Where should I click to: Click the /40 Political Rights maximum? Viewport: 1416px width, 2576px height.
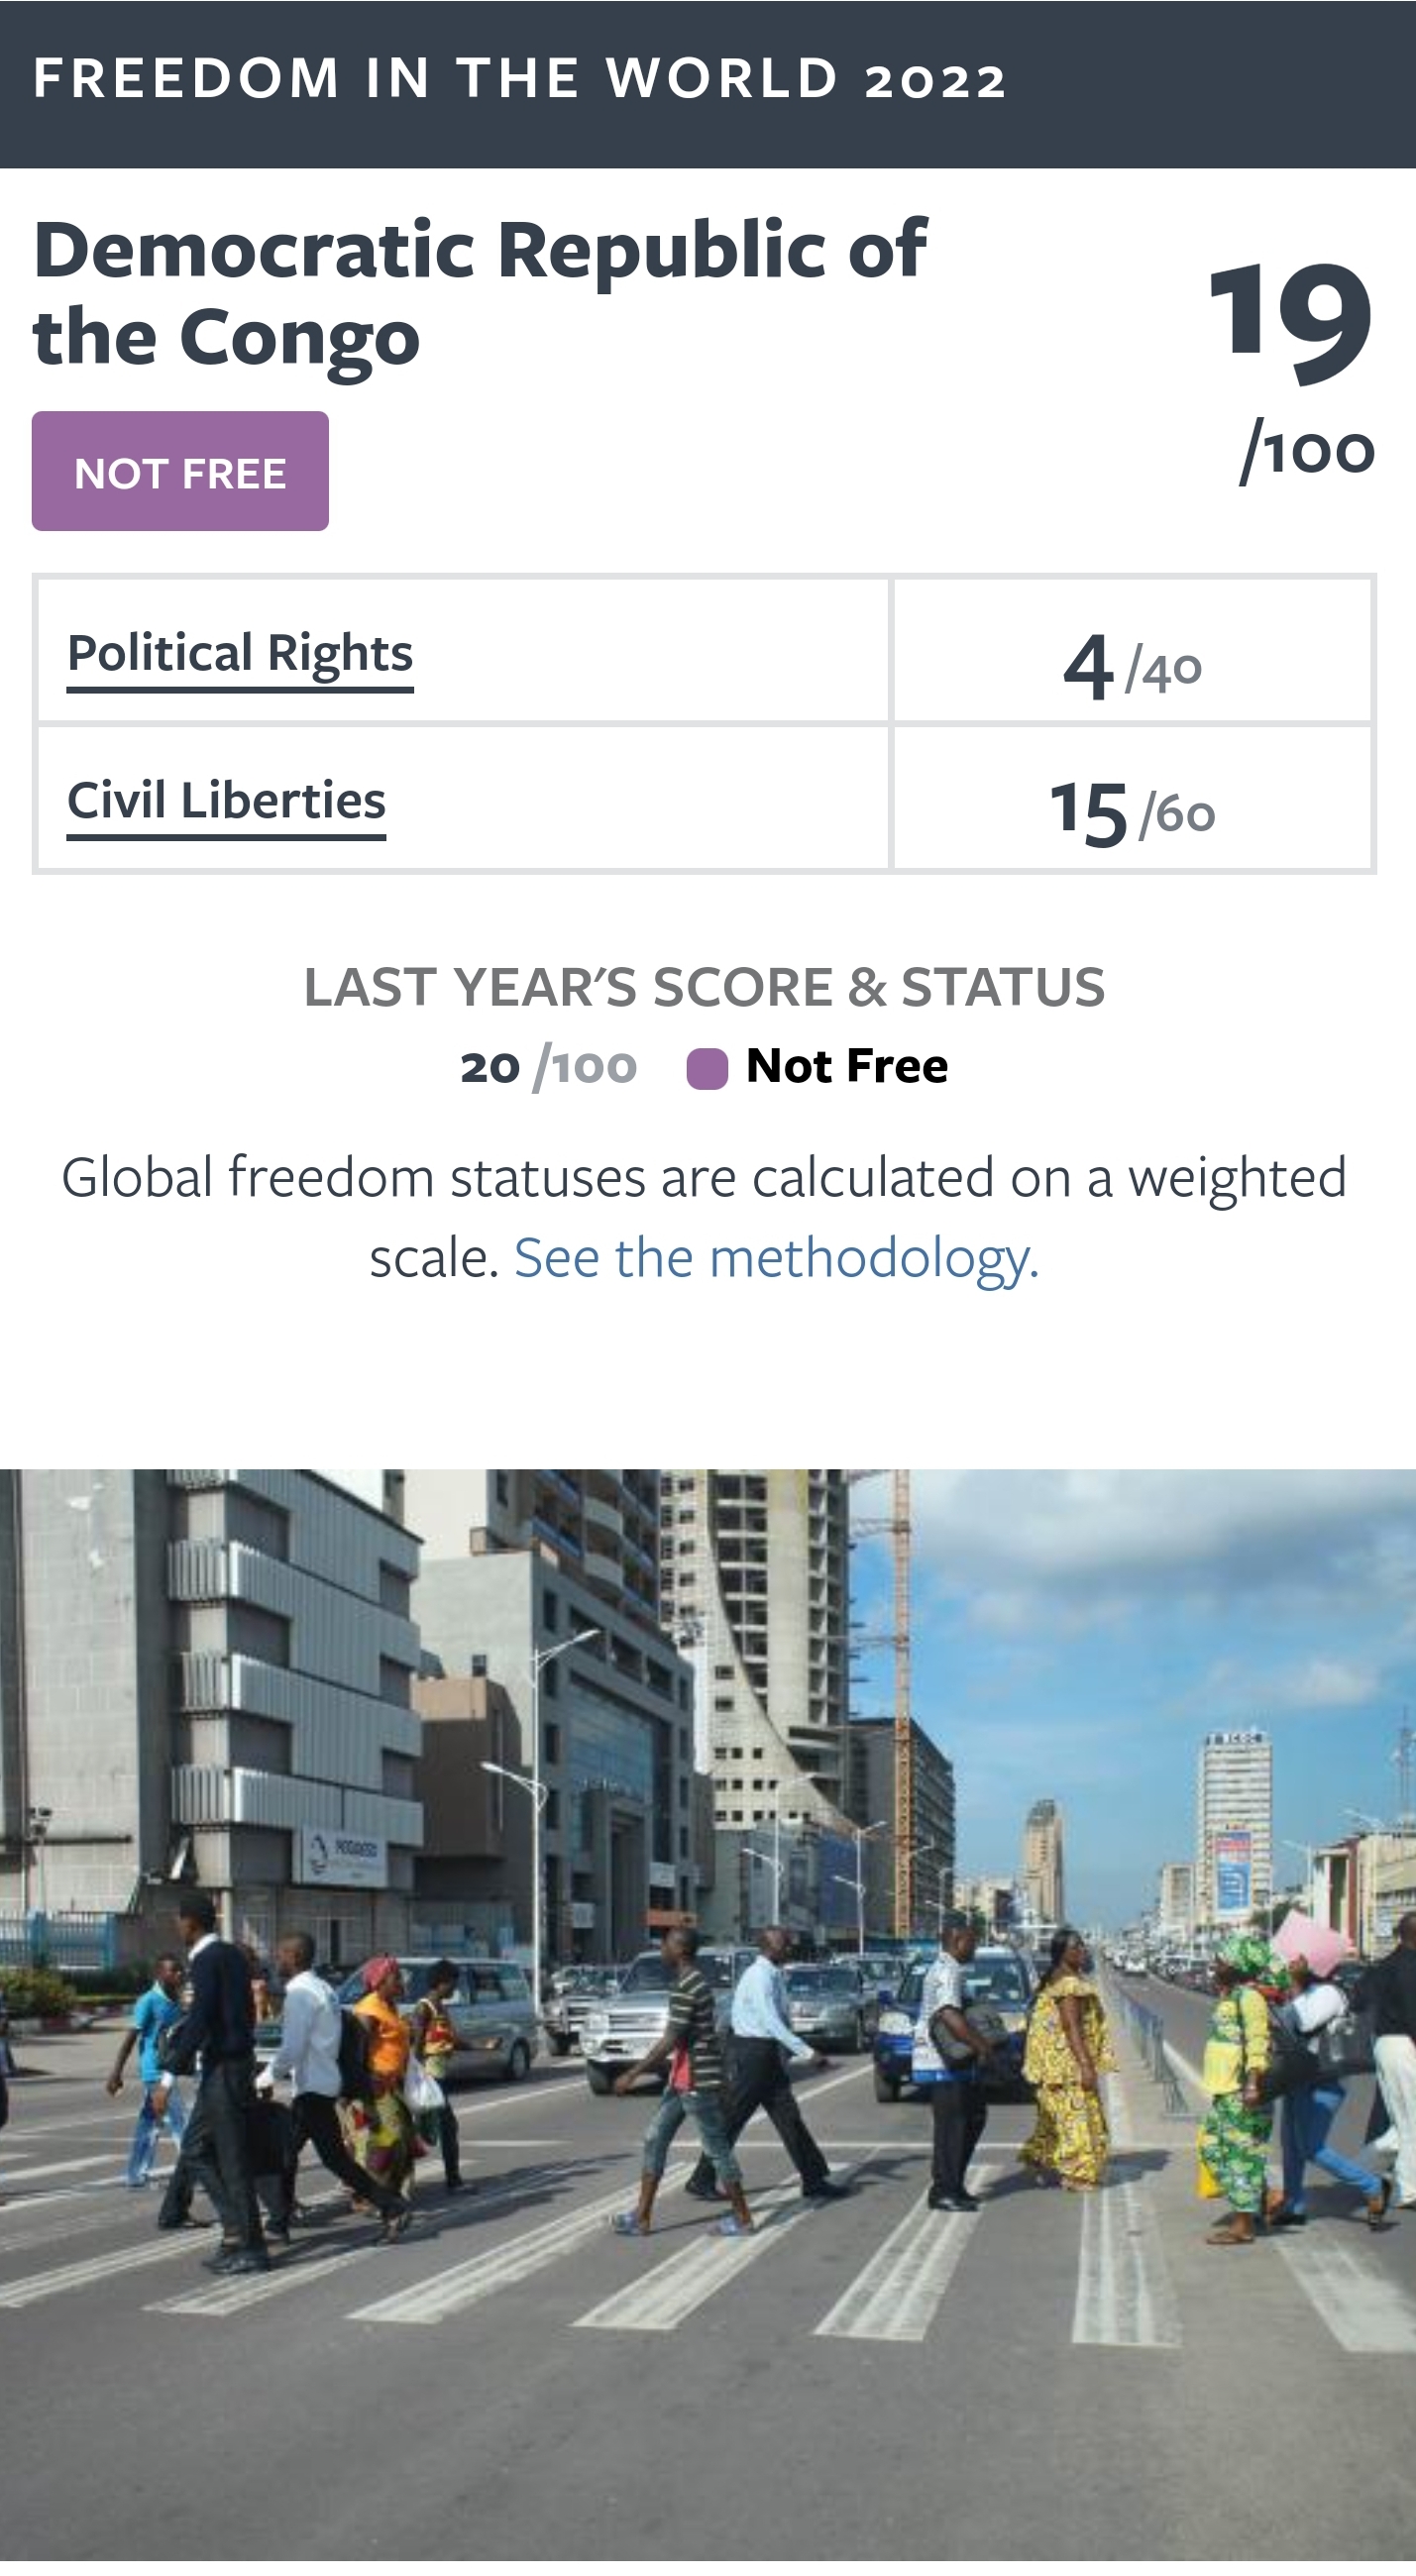pos(1164,670)
